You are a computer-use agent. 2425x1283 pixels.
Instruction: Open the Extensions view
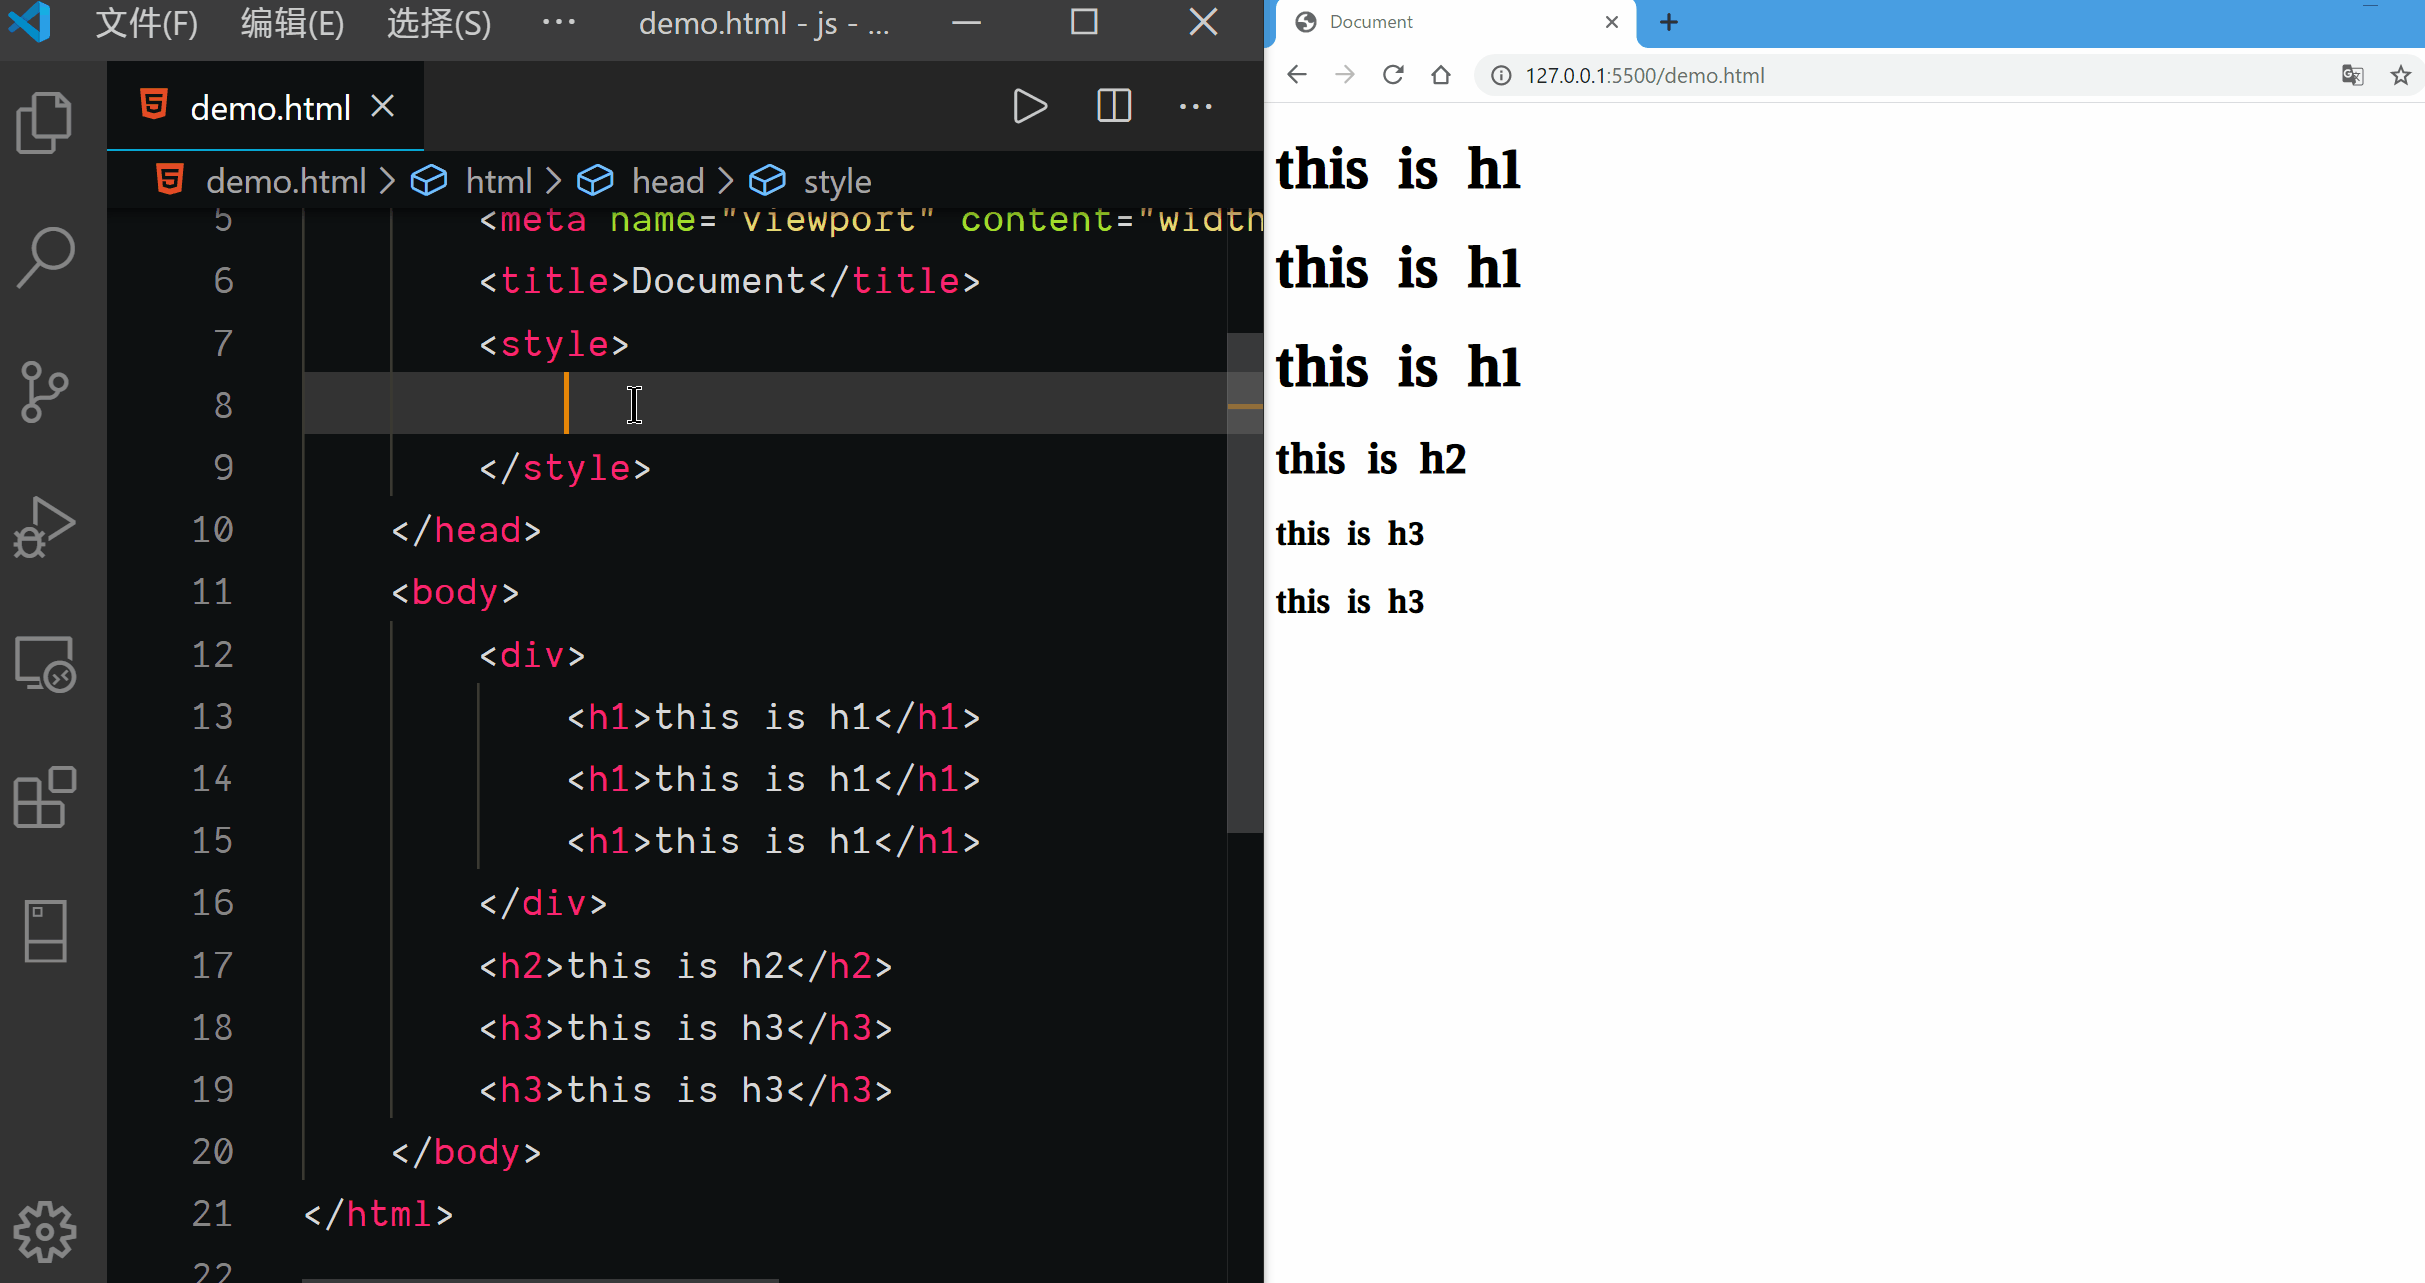[x=45, y=797]
